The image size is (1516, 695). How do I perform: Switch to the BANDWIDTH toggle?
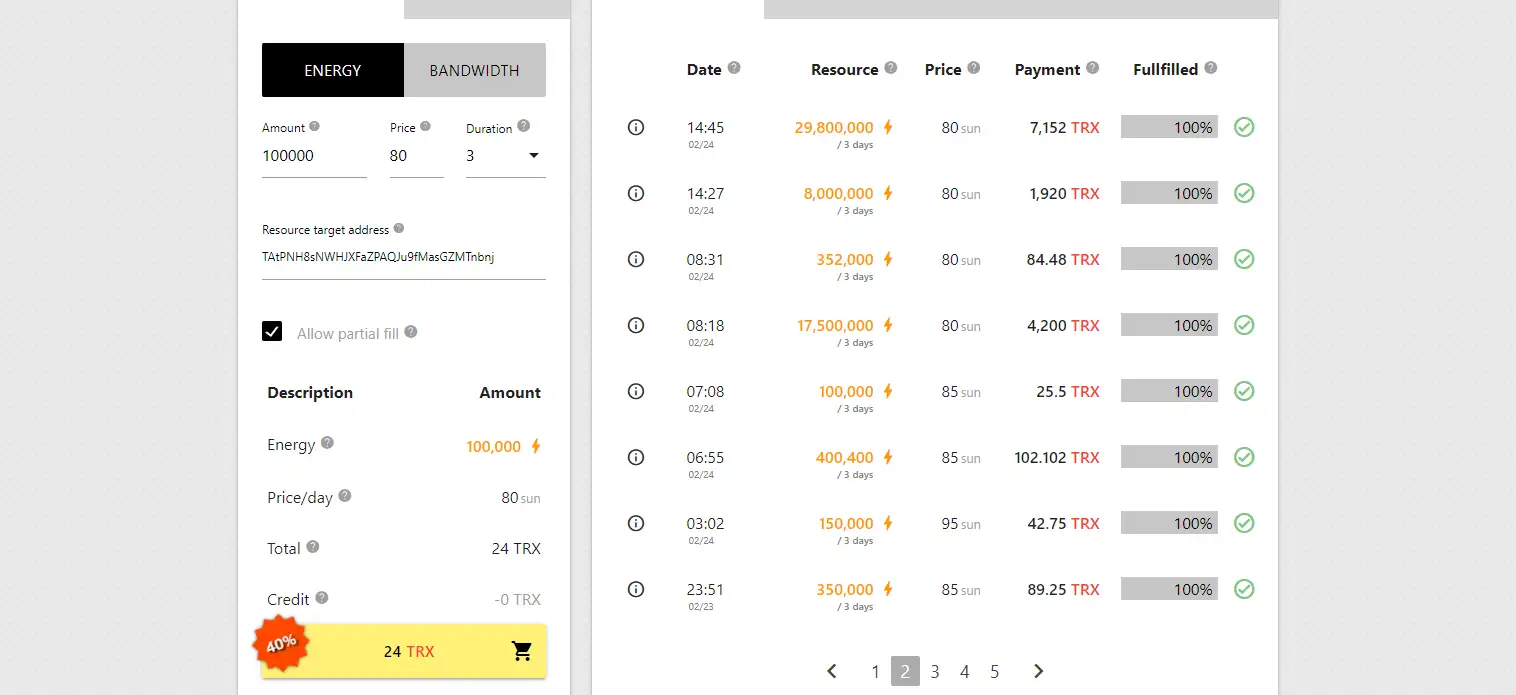pyautogui.click(x=474, y=70)
